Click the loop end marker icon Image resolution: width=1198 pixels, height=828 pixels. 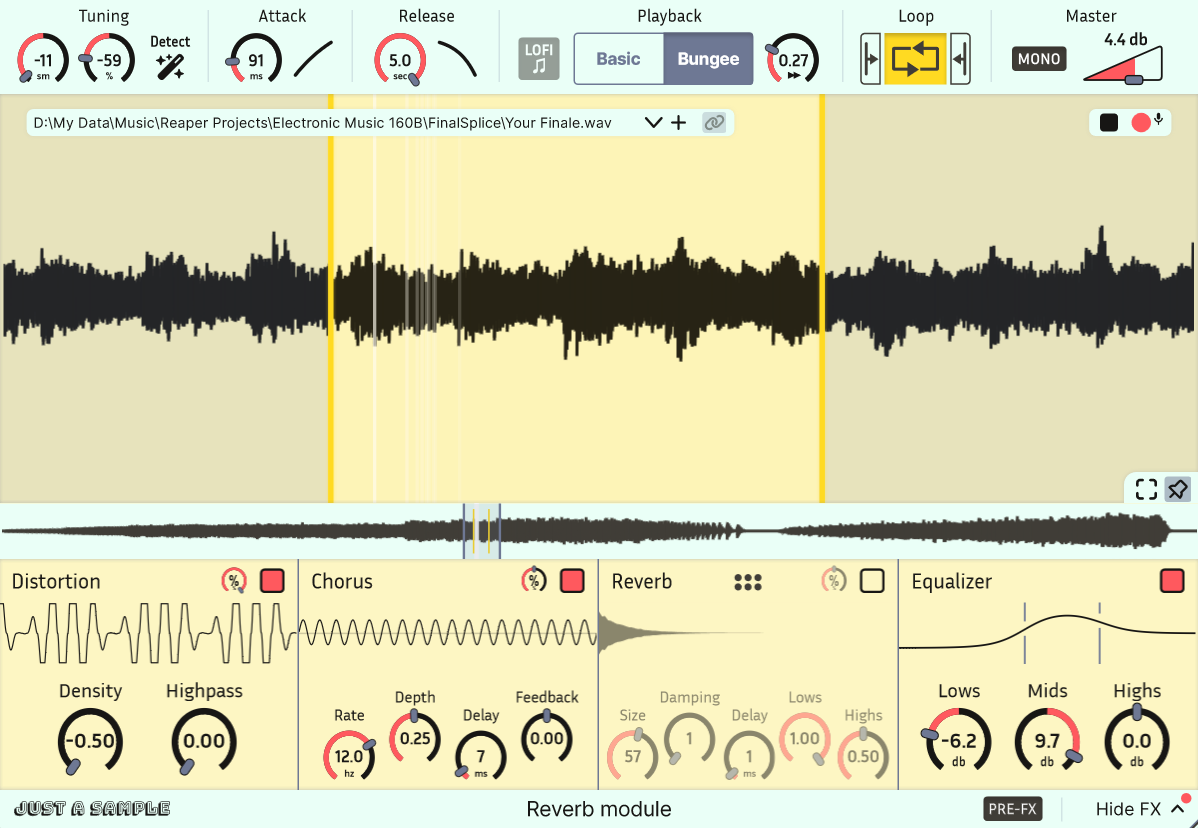click(960, 59)
